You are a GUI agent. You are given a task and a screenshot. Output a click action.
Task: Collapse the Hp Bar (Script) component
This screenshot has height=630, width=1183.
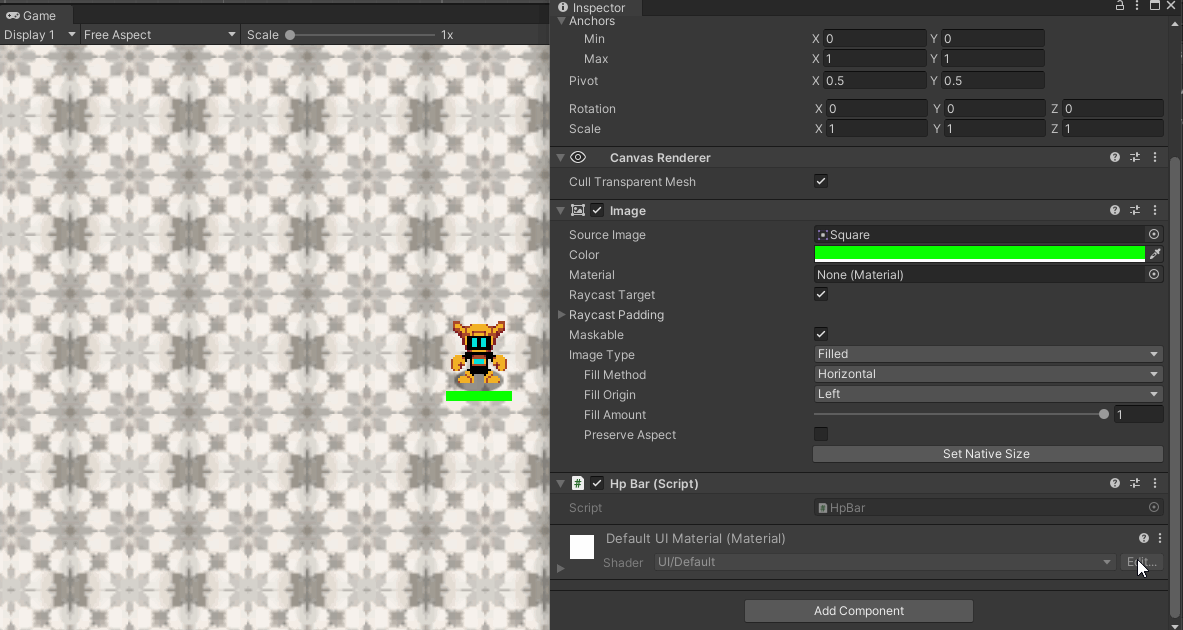[561, 484]
